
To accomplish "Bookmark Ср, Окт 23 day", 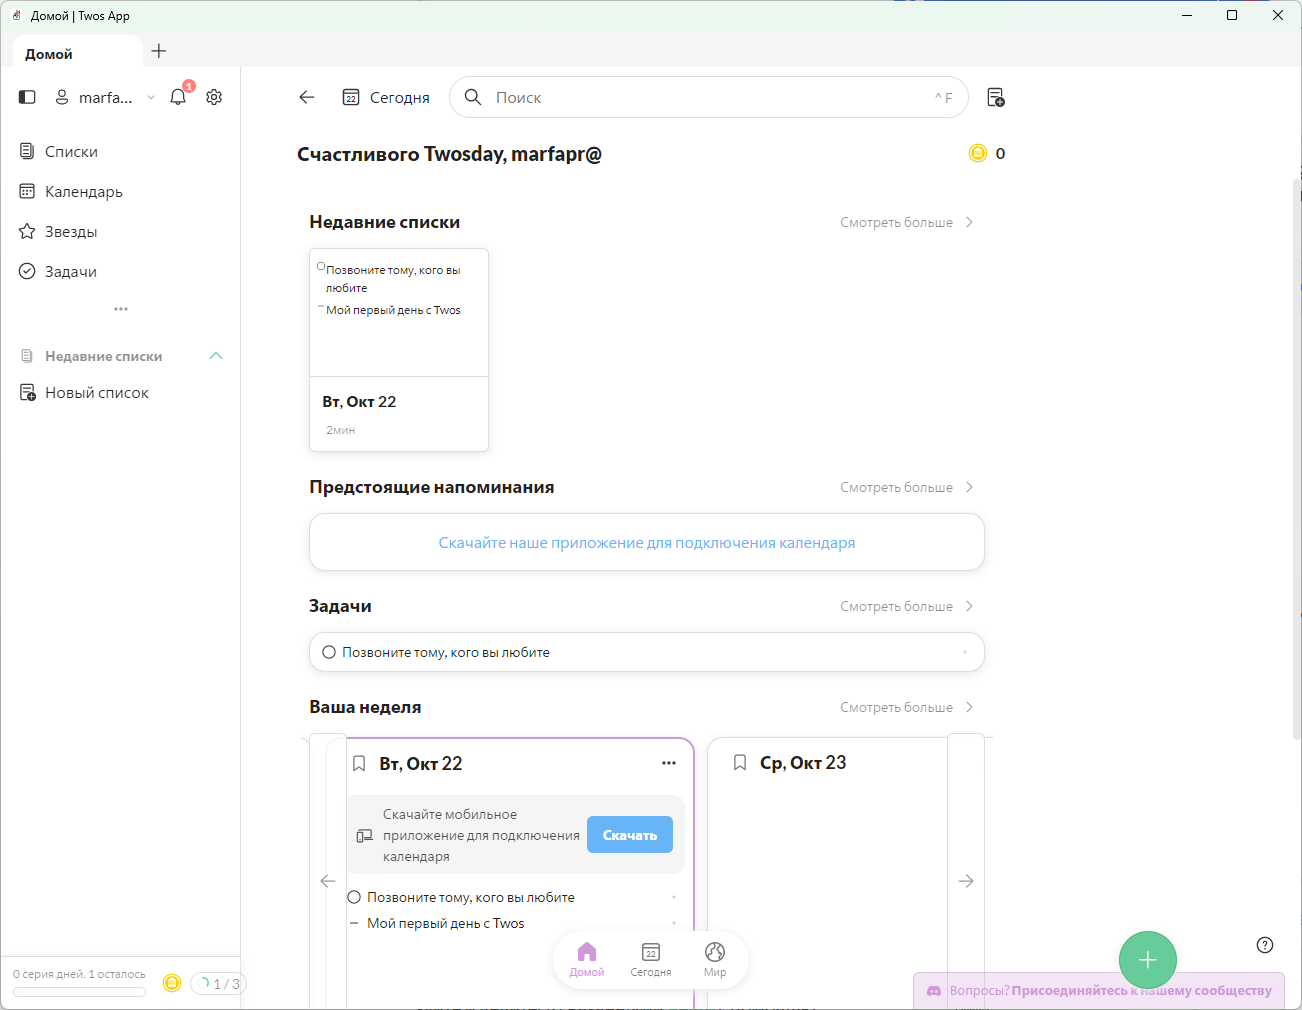I will 740,763.
